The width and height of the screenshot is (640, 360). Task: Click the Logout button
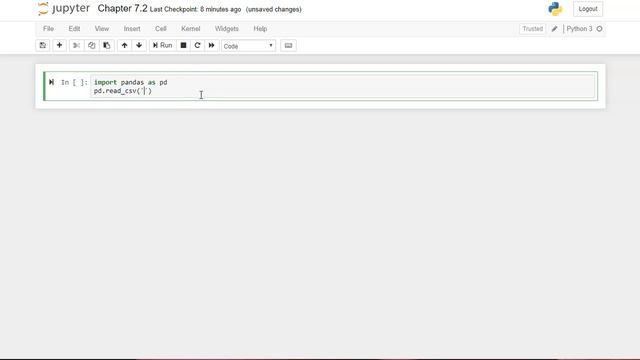(588, 9)
